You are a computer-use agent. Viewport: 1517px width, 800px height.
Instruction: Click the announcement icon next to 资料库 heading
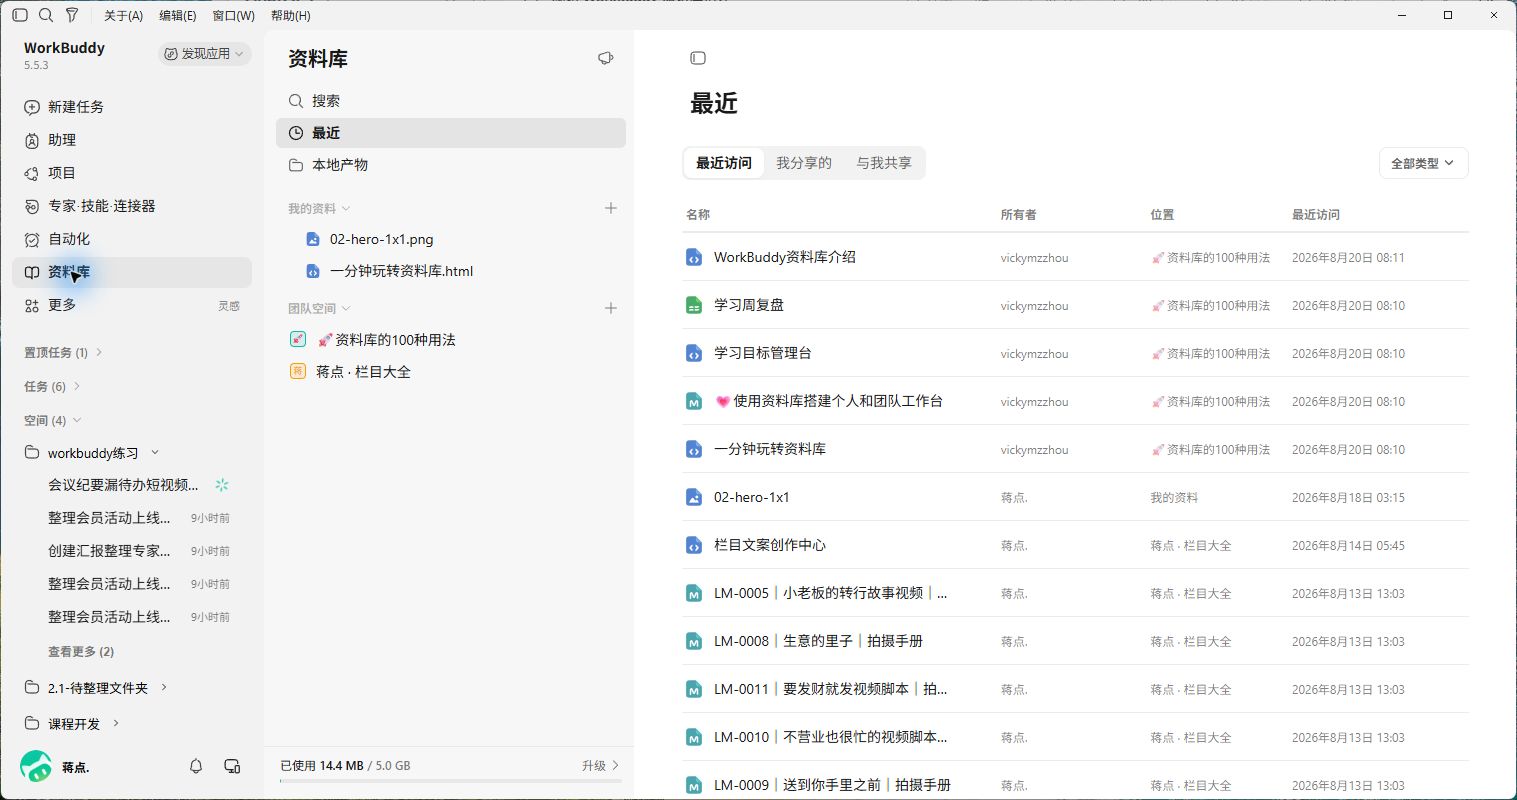pos(605,58)
